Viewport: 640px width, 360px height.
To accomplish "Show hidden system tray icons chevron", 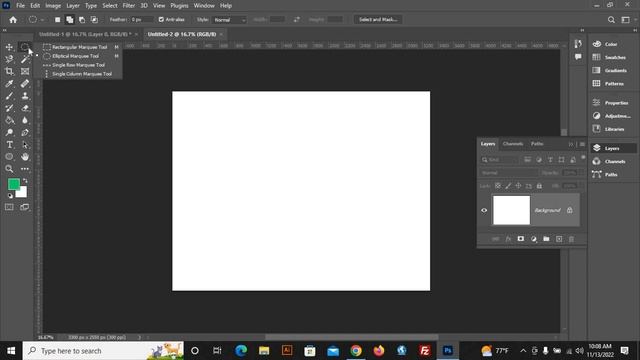I will click(523, 351).
